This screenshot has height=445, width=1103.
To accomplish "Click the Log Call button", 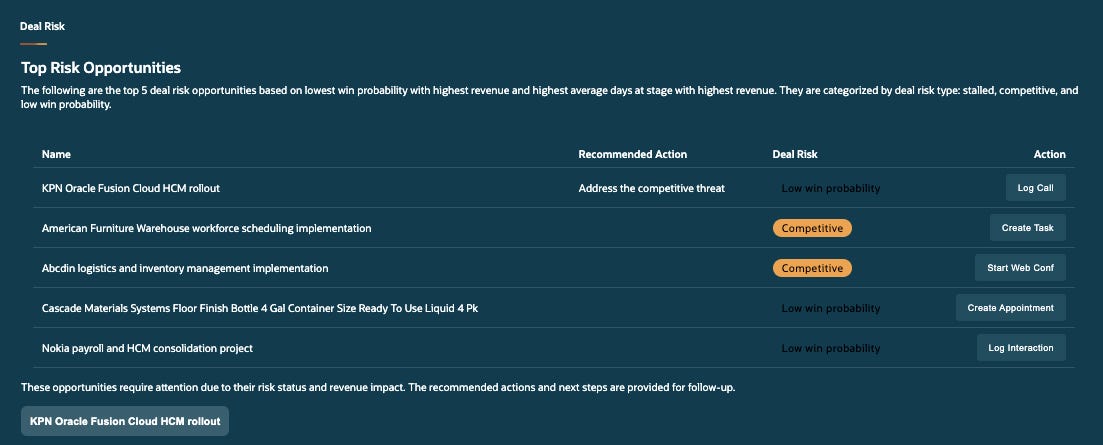I will tap(1035, 188).
